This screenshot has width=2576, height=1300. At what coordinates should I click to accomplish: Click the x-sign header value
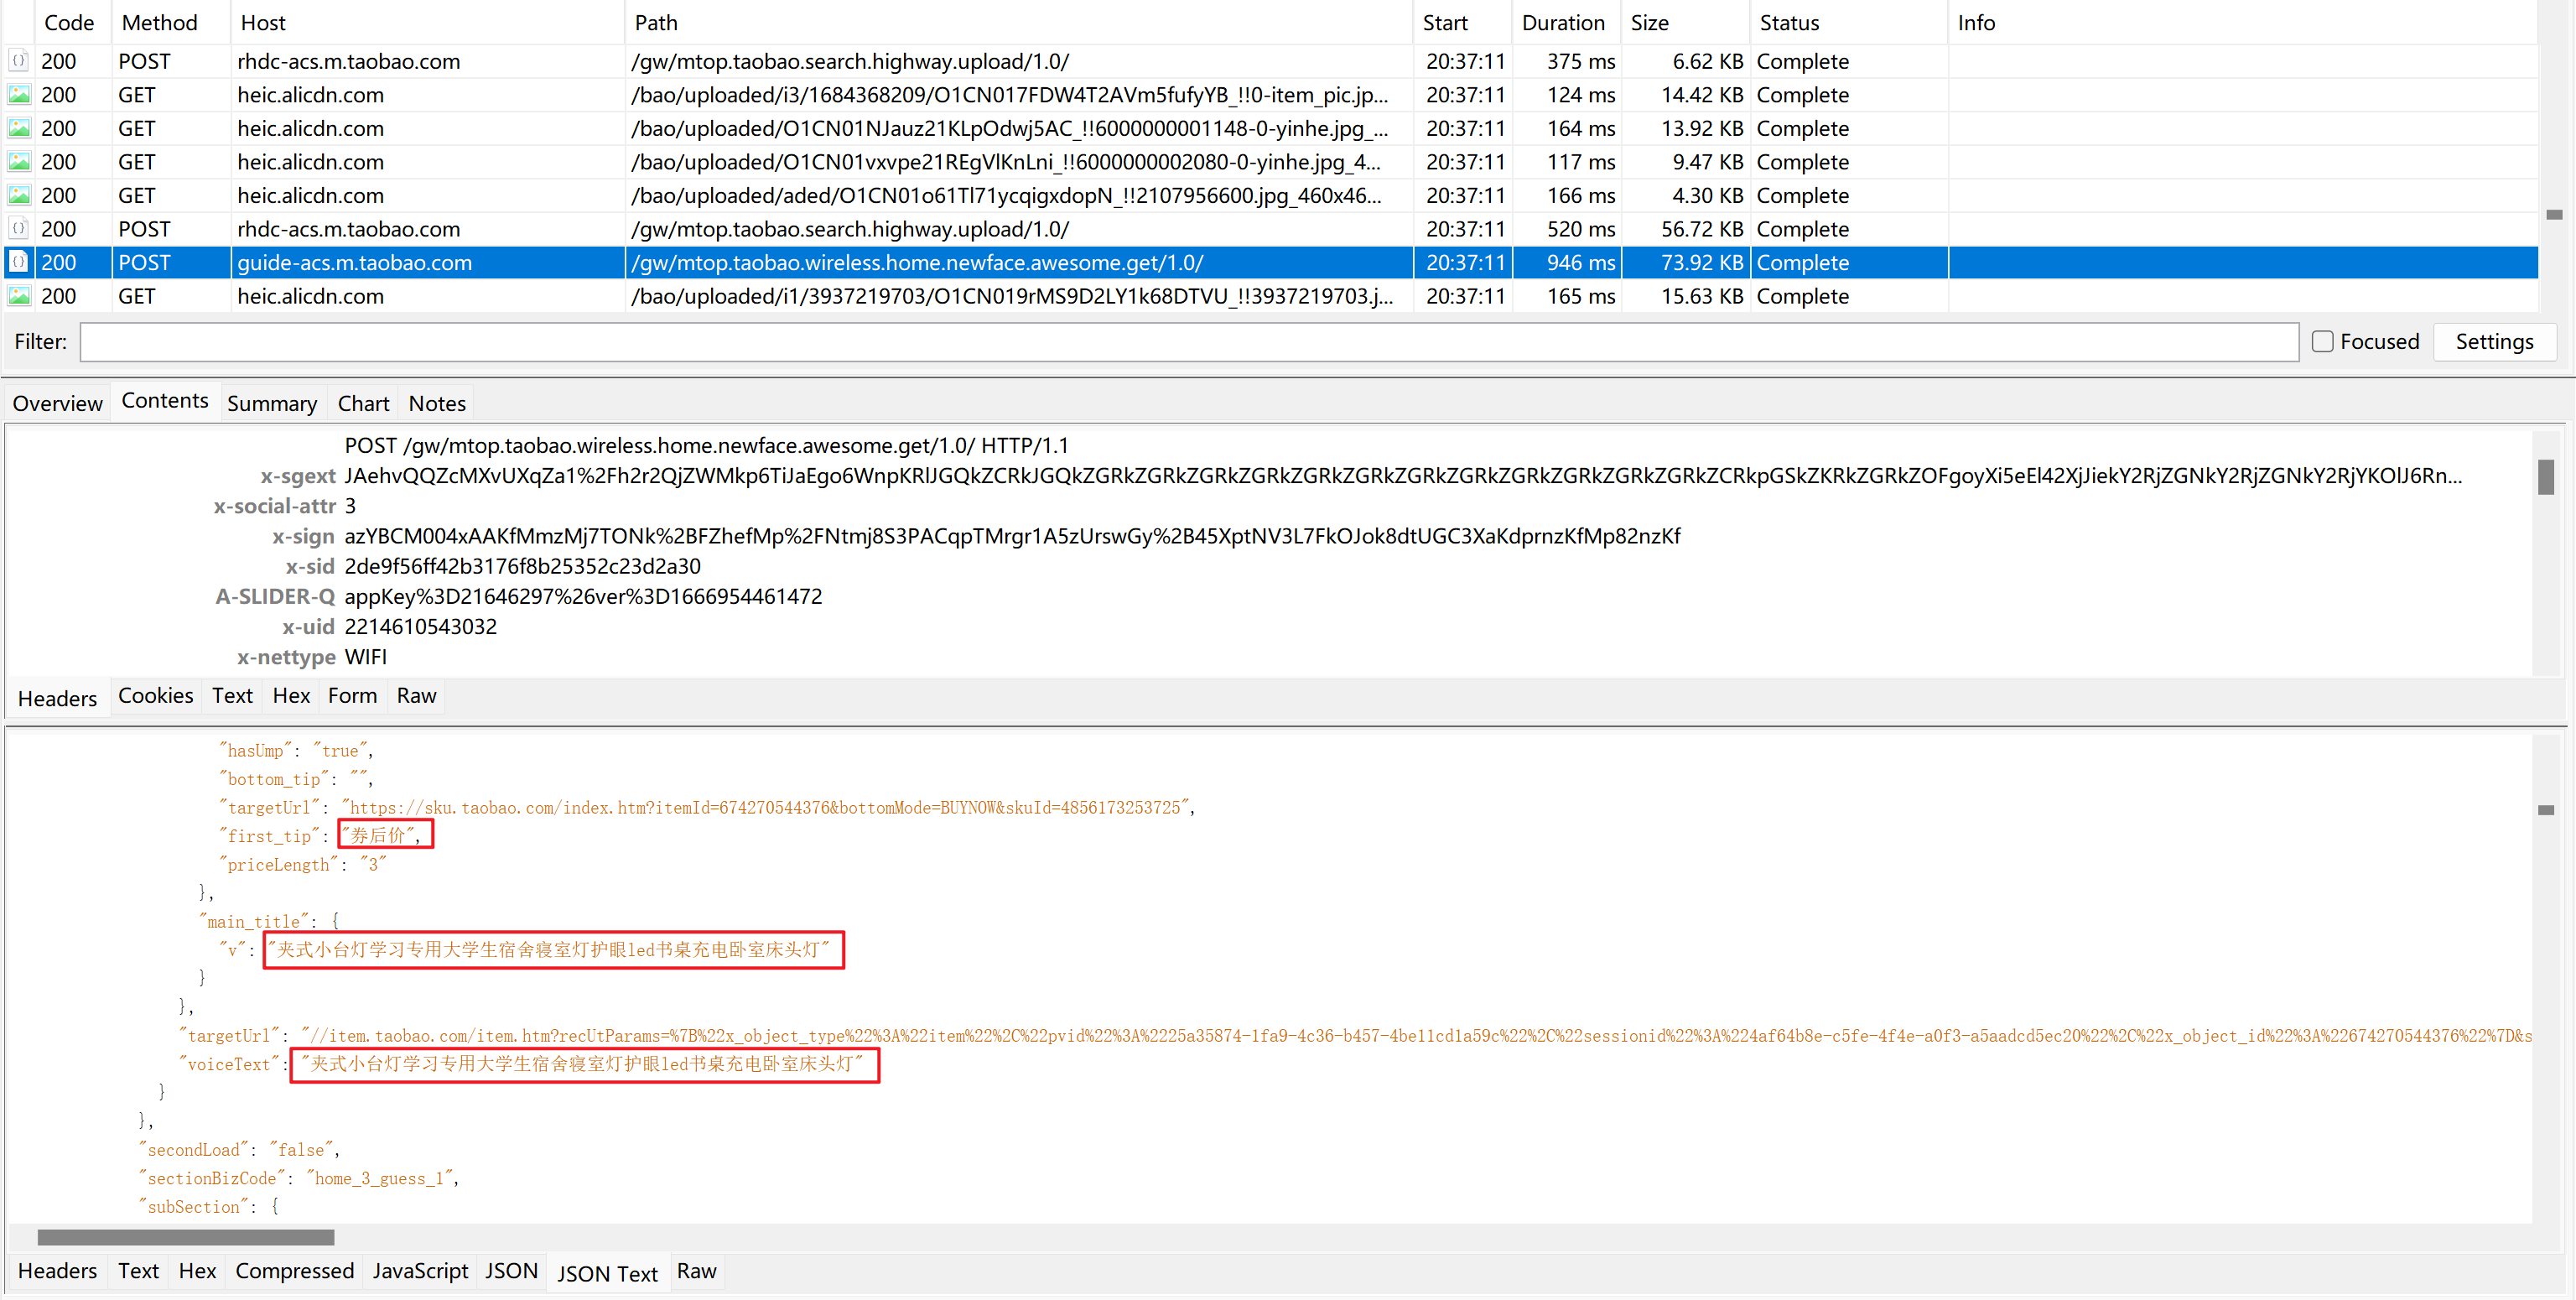tap(1012, 536)
